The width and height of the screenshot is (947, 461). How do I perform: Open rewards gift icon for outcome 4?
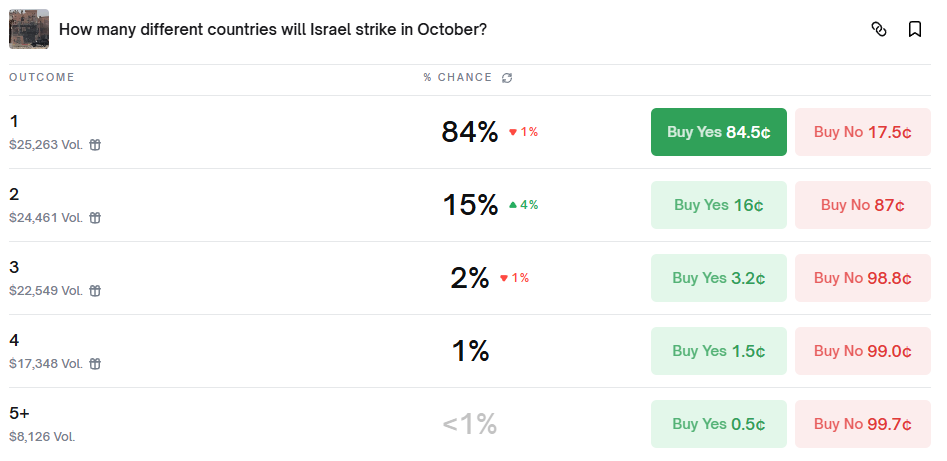coord(95,364)
